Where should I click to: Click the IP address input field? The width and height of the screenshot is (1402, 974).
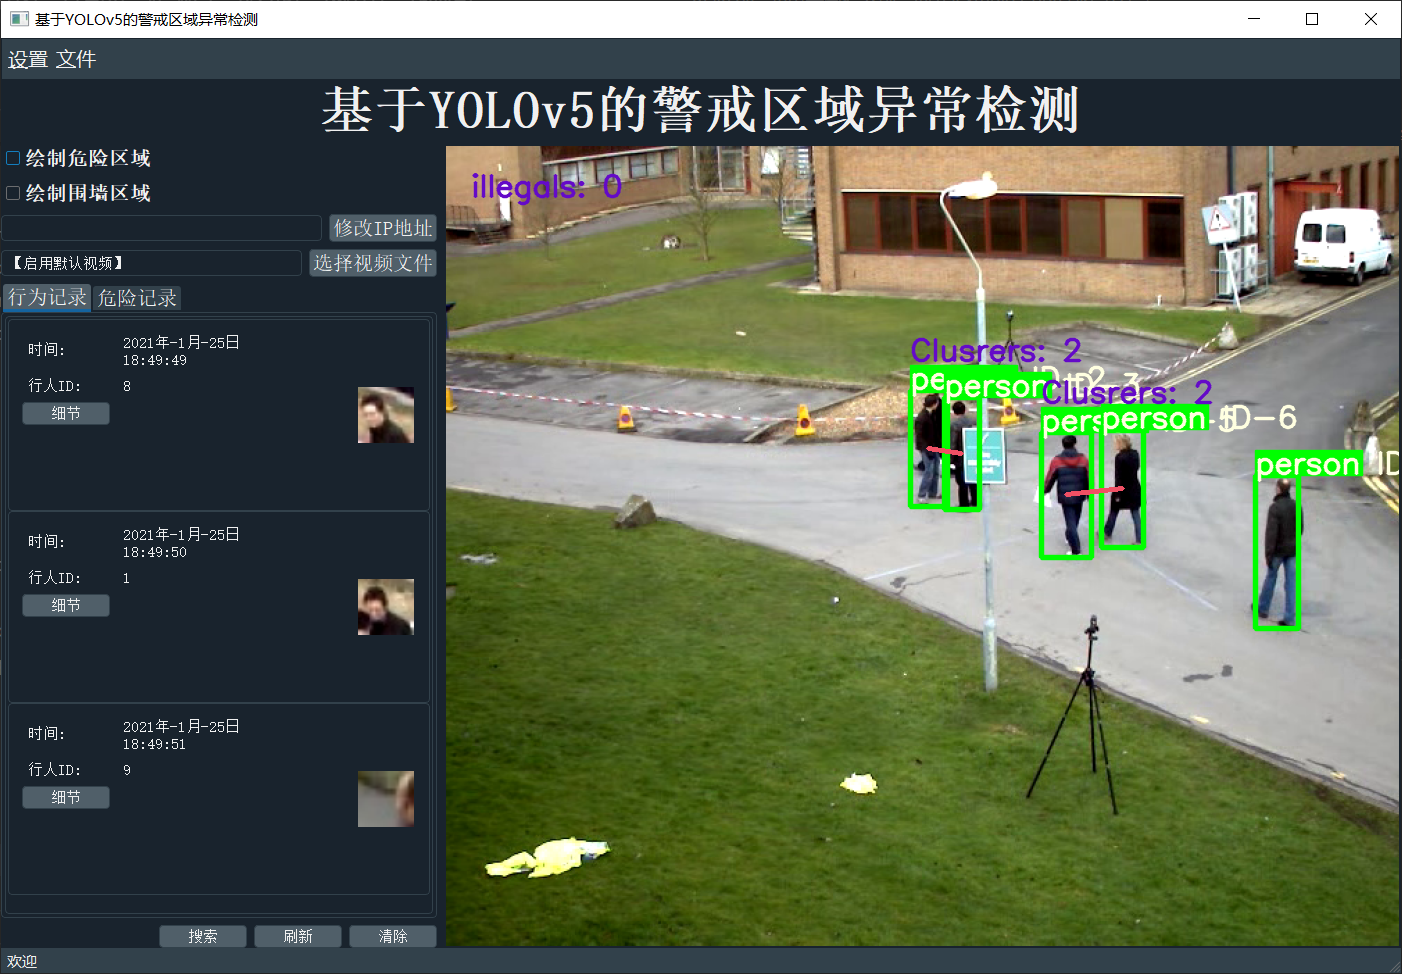(161, 228)
